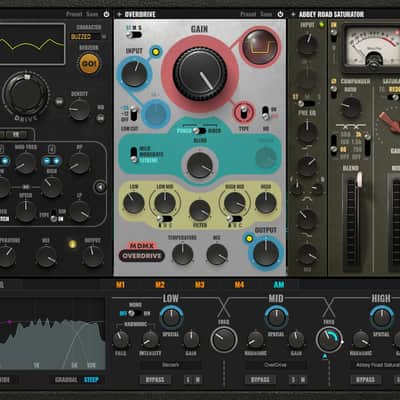
Task: Toggle the Overdrive module power icon
Action: [280, 14]
